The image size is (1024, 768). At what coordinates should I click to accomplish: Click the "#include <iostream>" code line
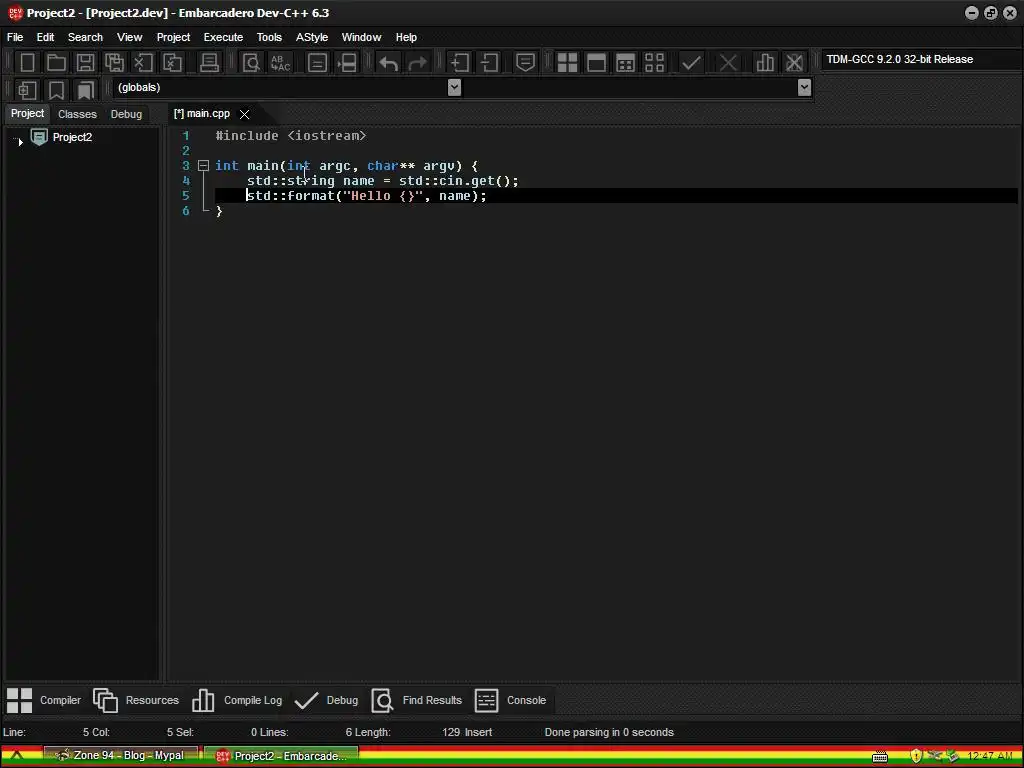coord(291,136)
